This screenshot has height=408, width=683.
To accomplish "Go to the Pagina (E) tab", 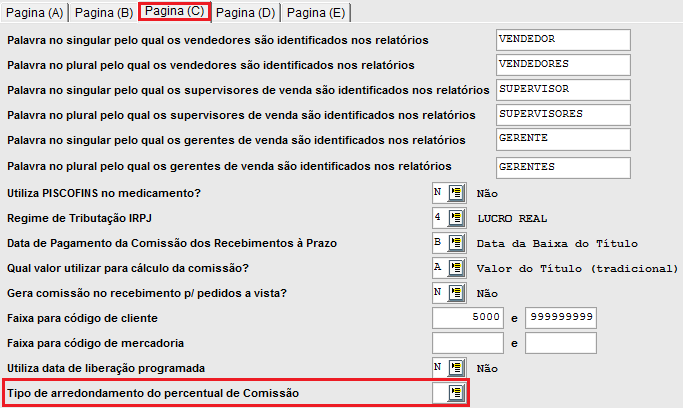I will (316, 13).
